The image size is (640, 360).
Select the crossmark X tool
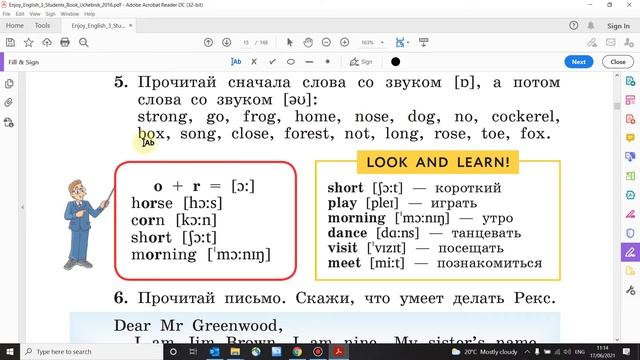pos(254,62)
